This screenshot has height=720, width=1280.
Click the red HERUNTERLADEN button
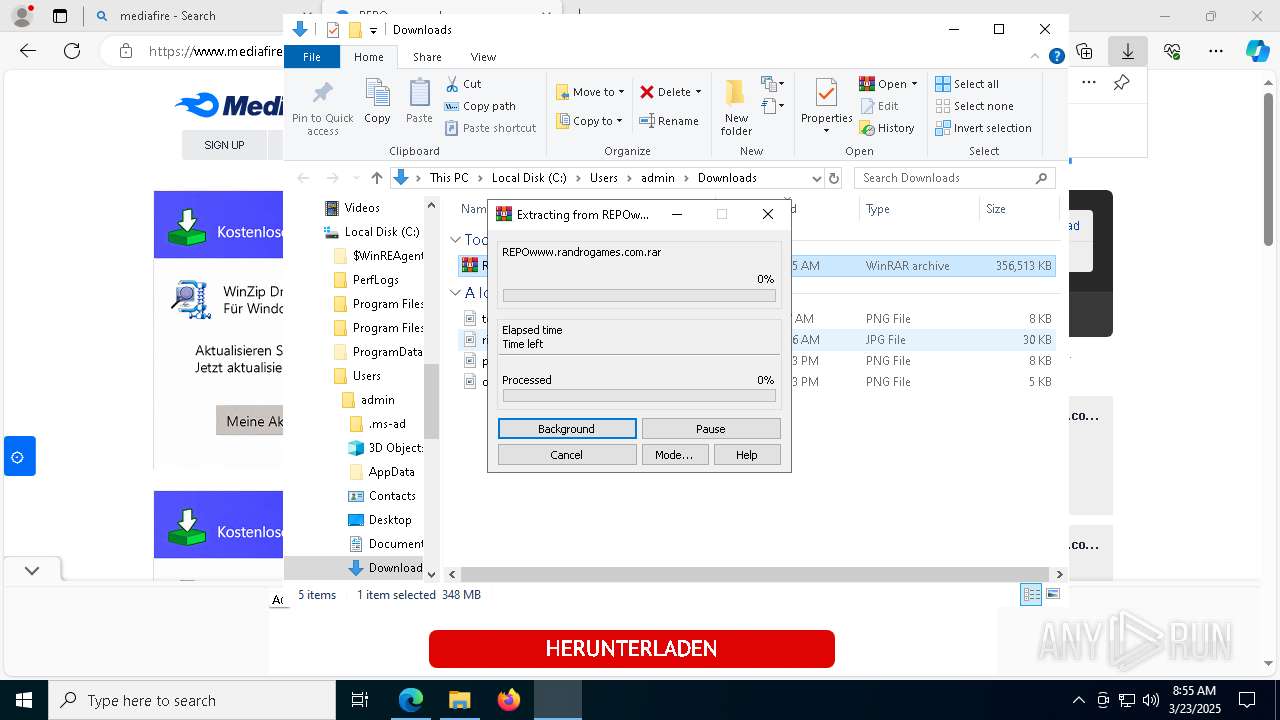click(632, 649)
